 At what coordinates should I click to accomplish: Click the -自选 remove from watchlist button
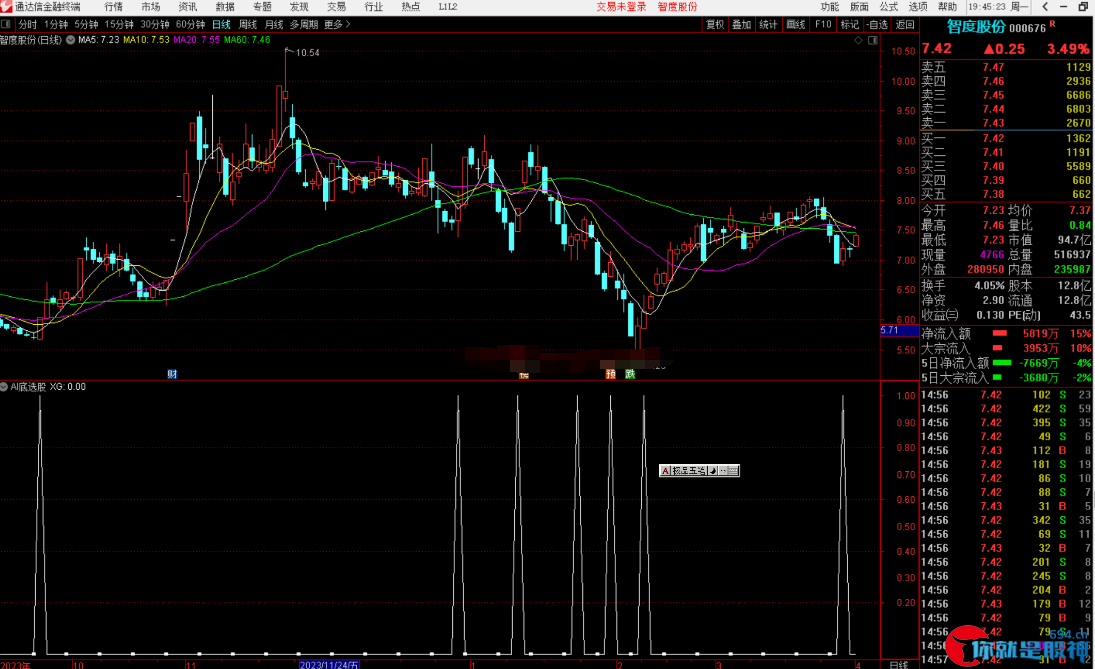pos(877,24)
